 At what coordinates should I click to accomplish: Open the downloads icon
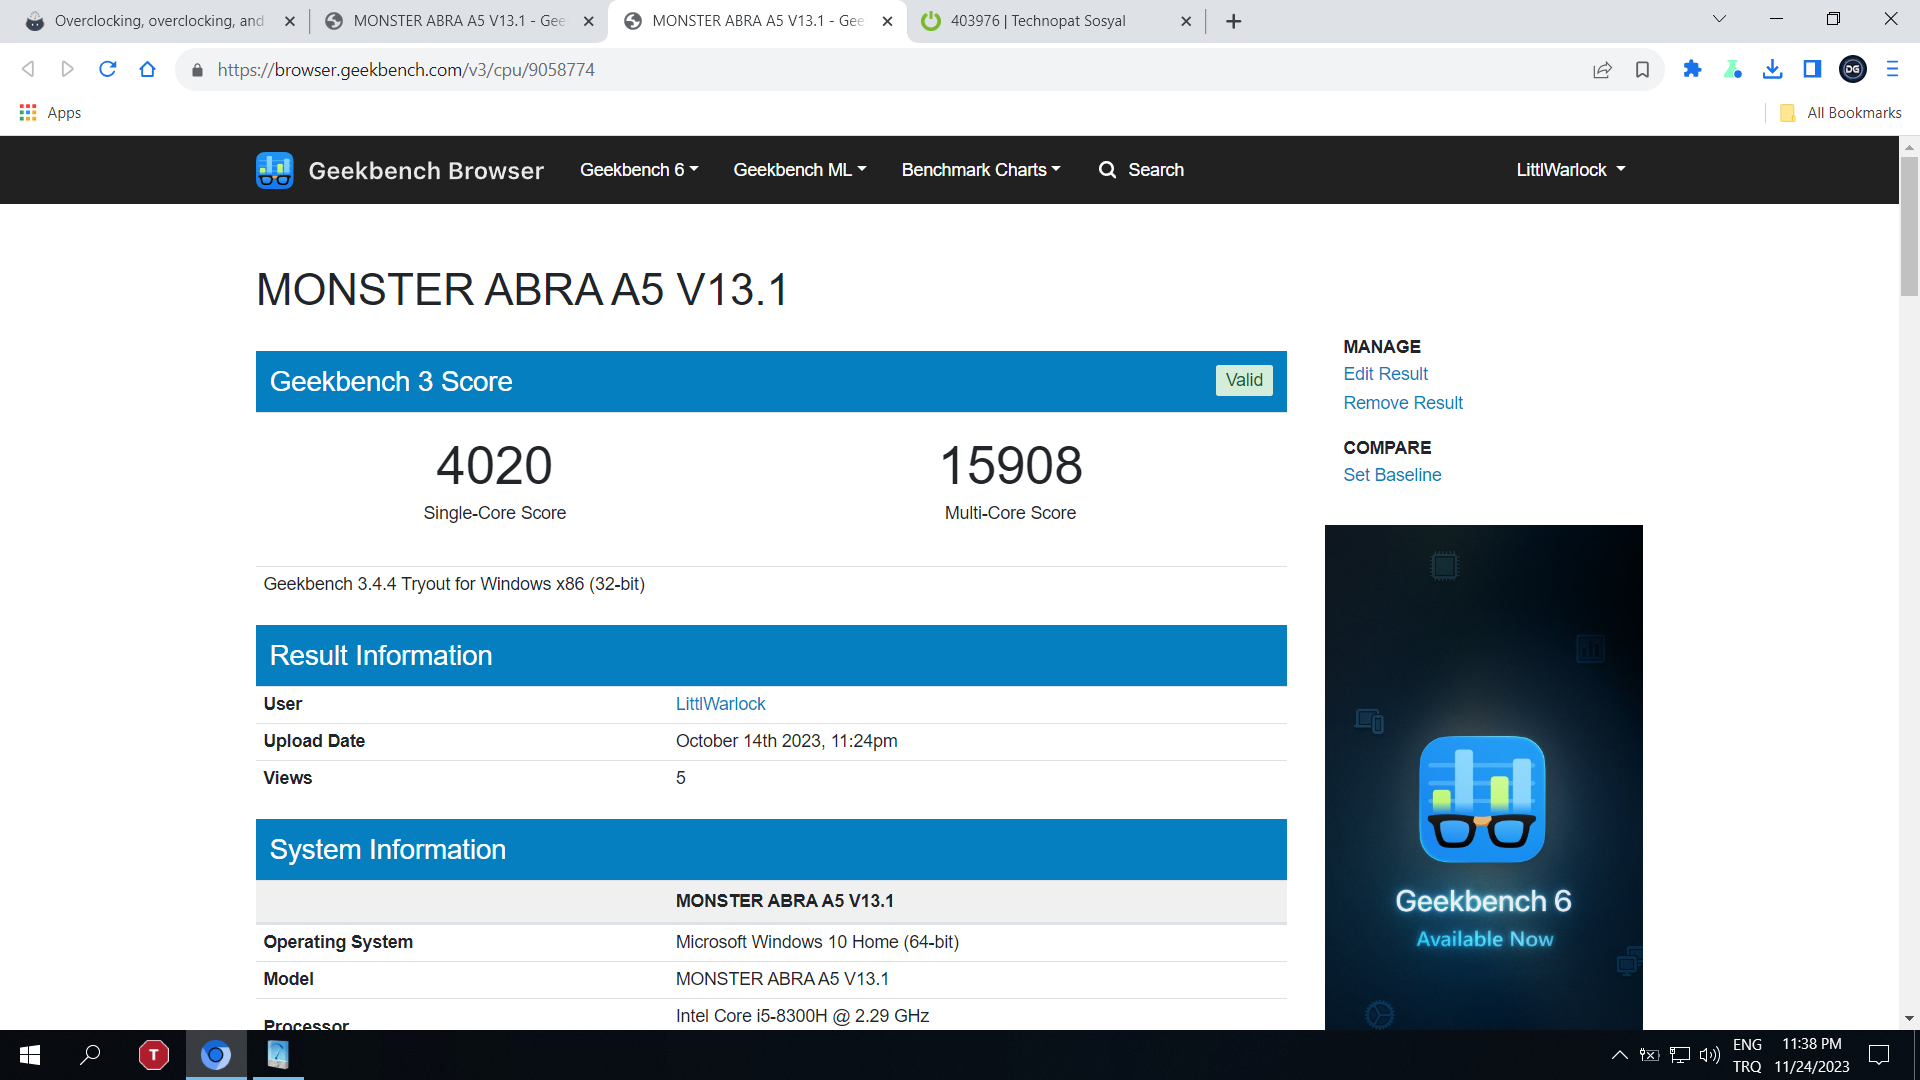[x=1772, y=69]
